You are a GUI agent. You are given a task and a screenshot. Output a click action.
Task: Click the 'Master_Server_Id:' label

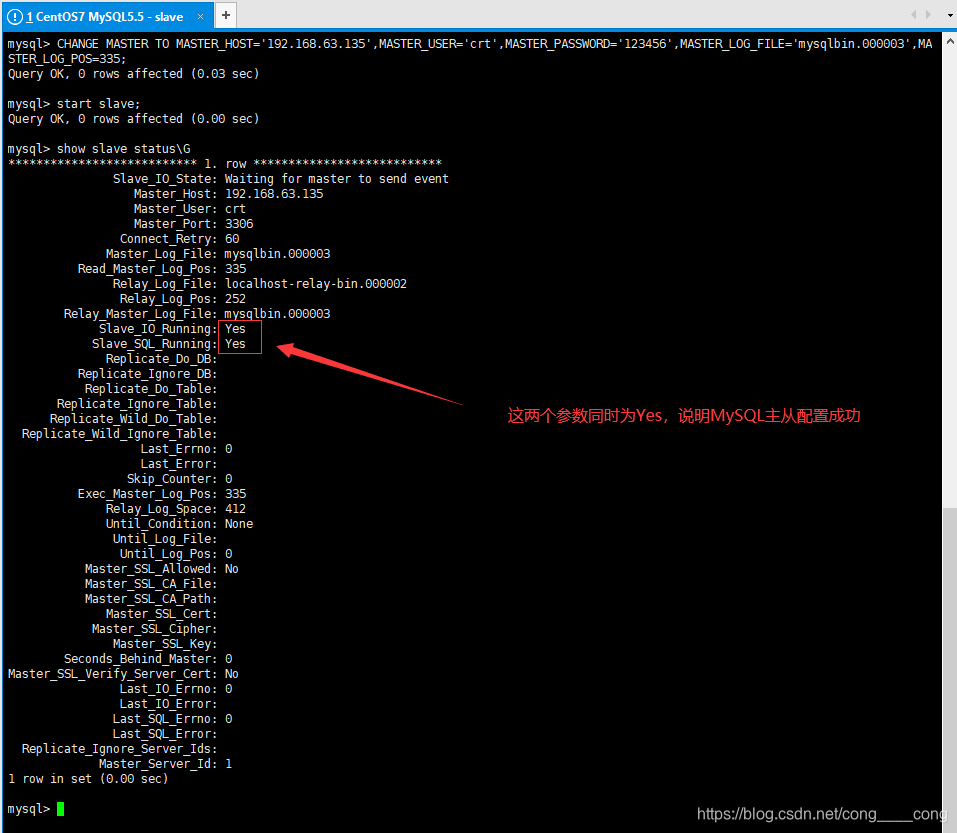(158, 764)
